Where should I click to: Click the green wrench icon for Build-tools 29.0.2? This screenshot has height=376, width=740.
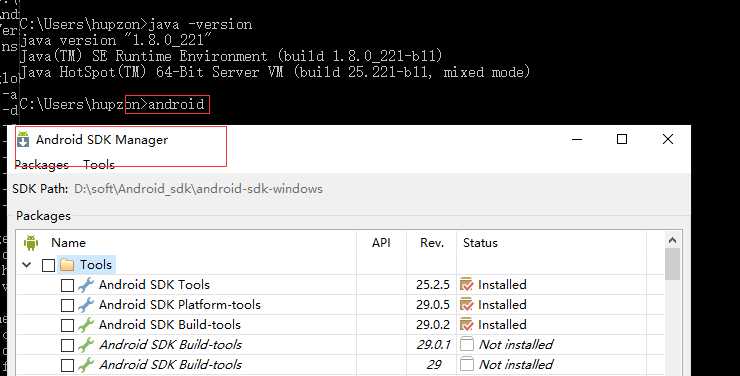click(x=86, y=325)
